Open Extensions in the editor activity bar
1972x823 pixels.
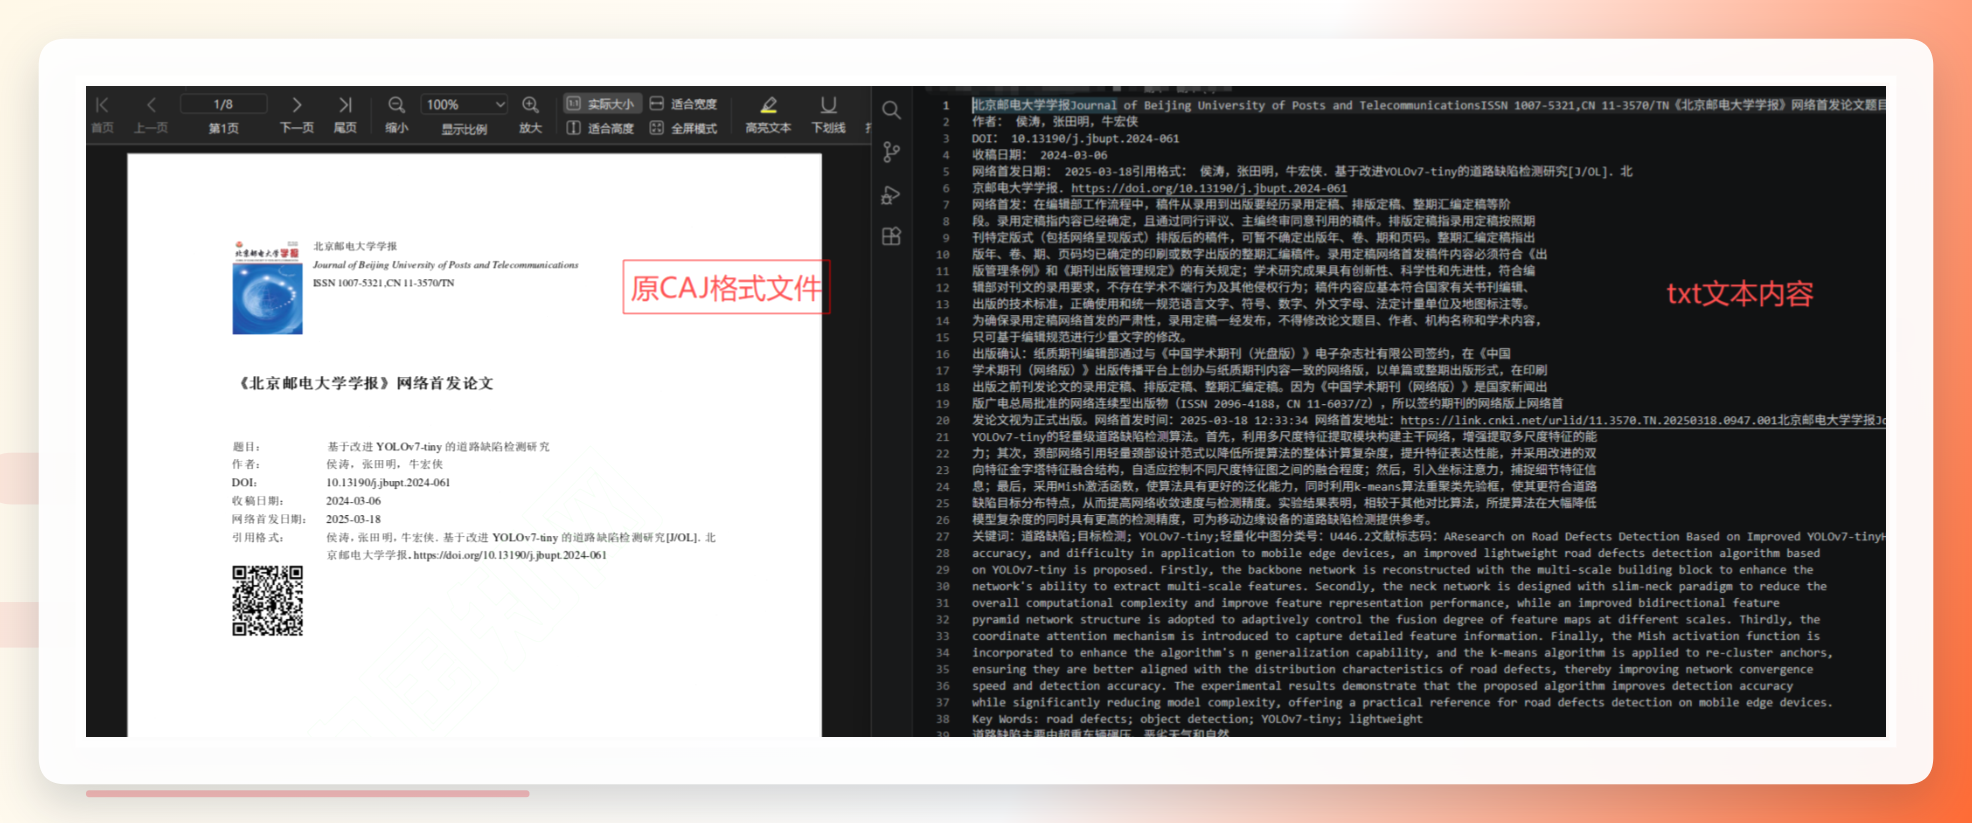tap(891, 237)
